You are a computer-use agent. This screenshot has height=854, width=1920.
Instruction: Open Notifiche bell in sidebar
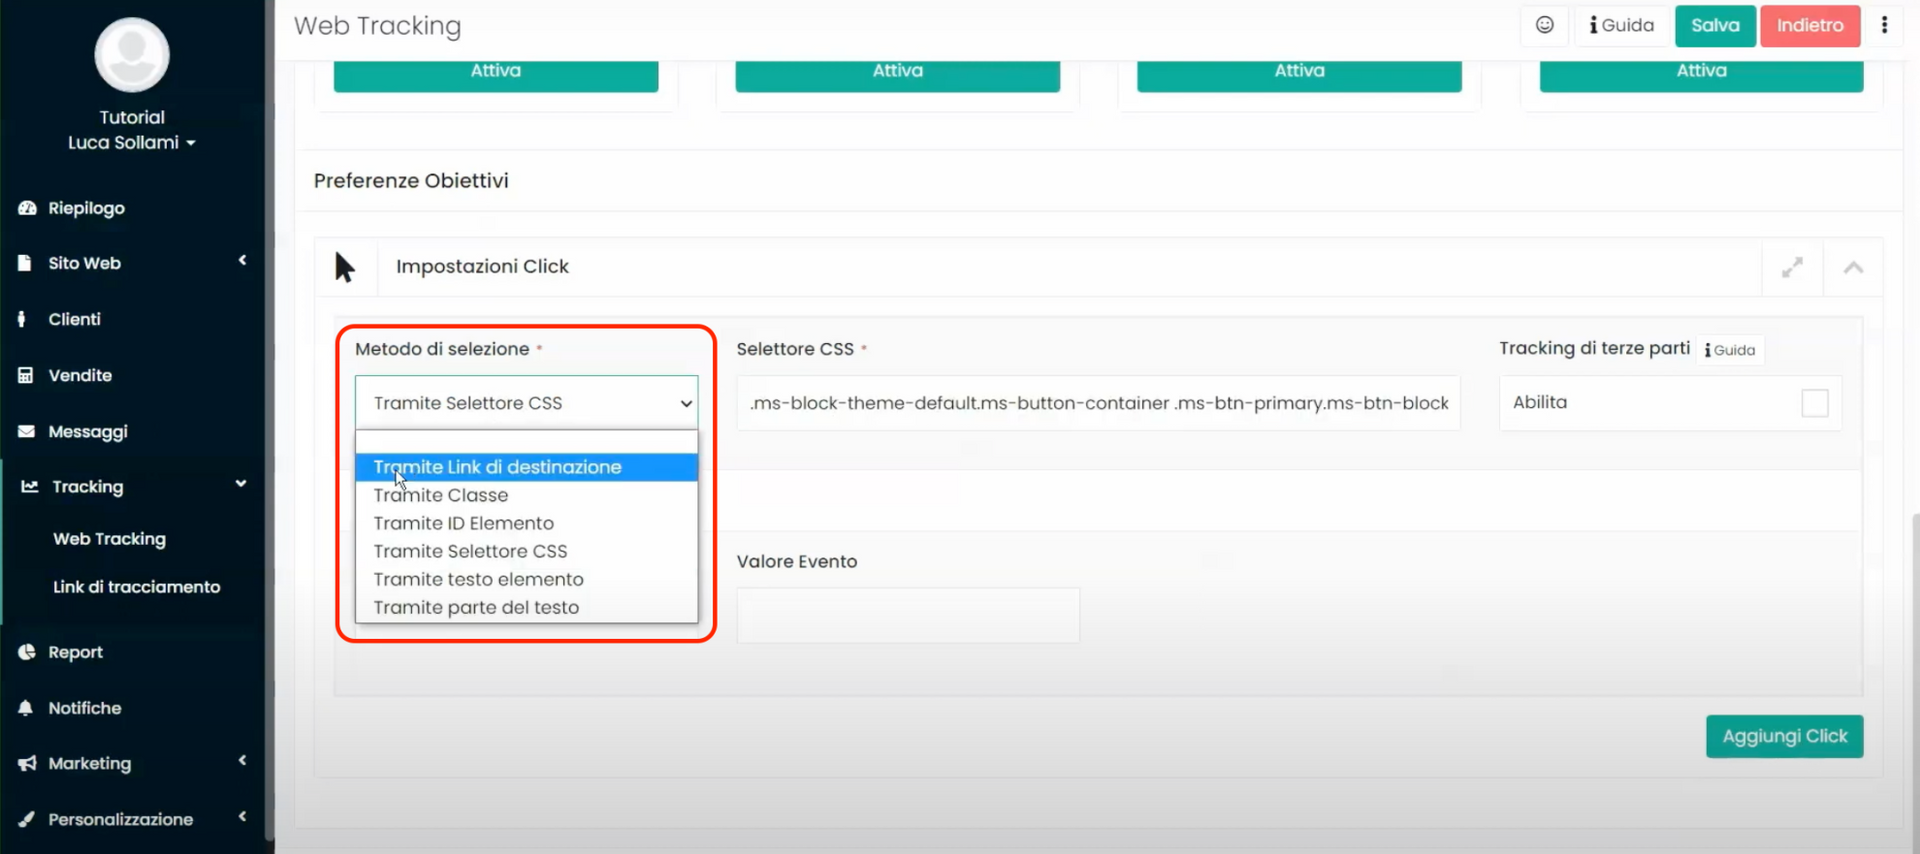(84, 708)
